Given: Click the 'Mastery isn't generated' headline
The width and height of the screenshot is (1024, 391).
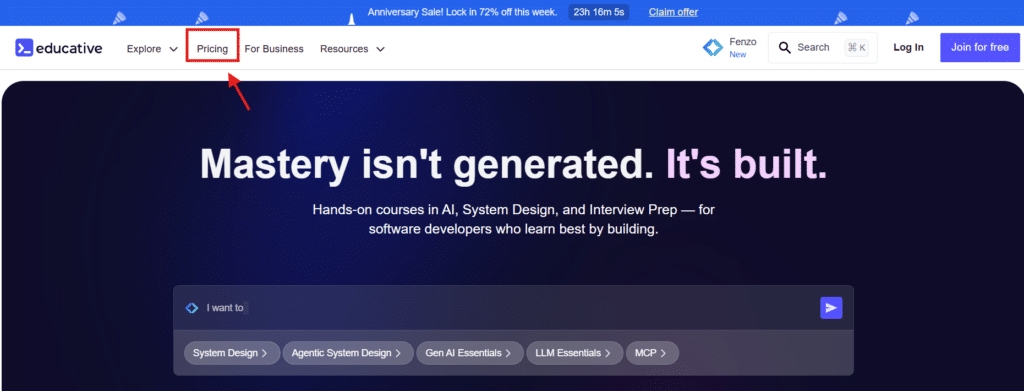Looking at the screenshot, I should pos(513,163).
